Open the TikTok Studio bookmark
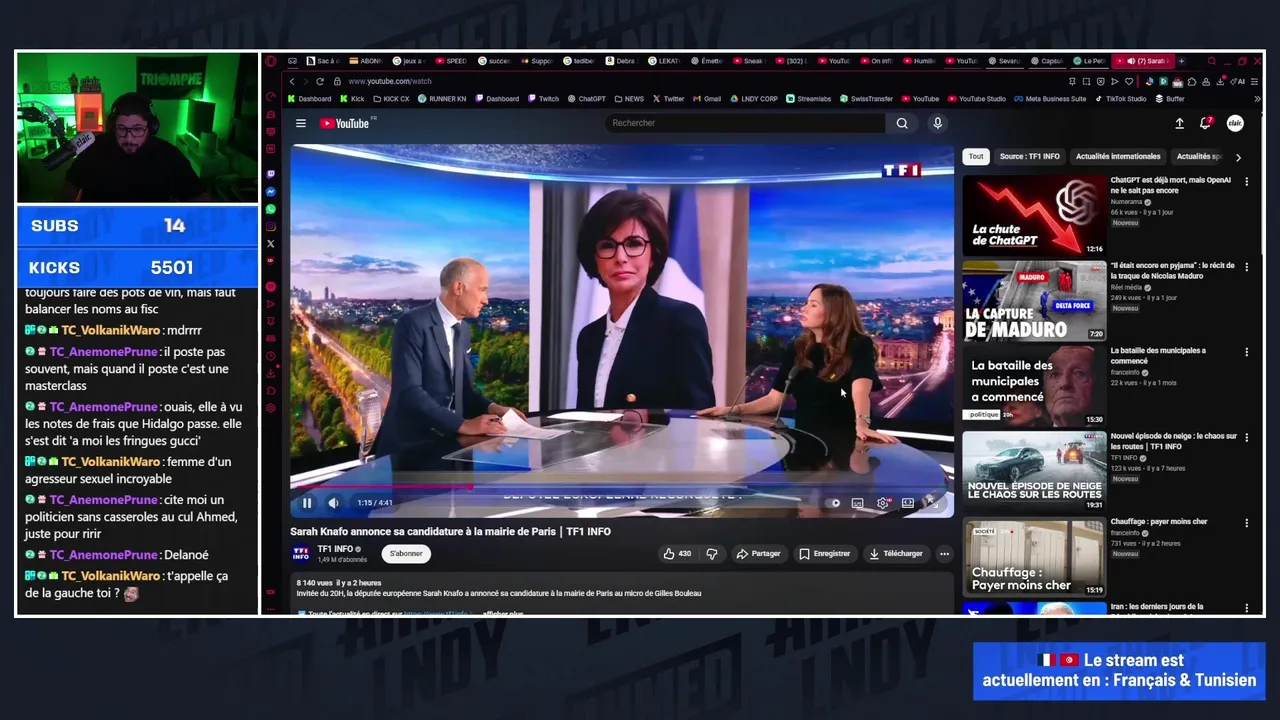The image size is (1280, 720). (1121, 99)
